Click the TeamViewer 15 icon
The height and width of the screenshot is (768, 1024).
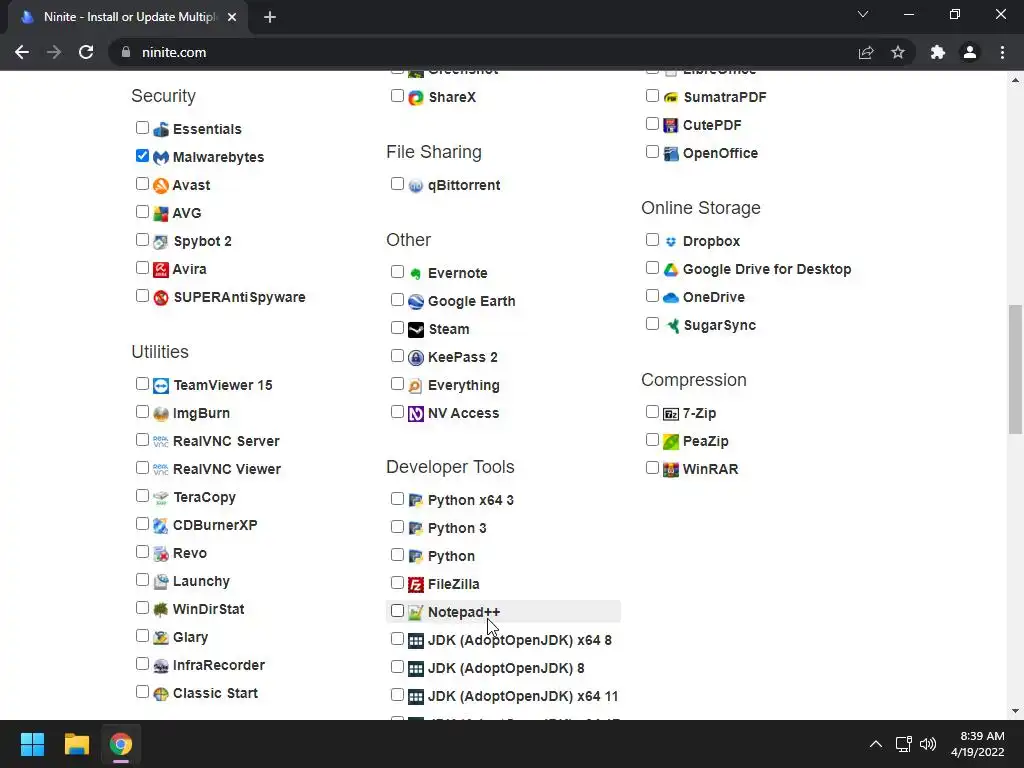[x=161, y=385]
